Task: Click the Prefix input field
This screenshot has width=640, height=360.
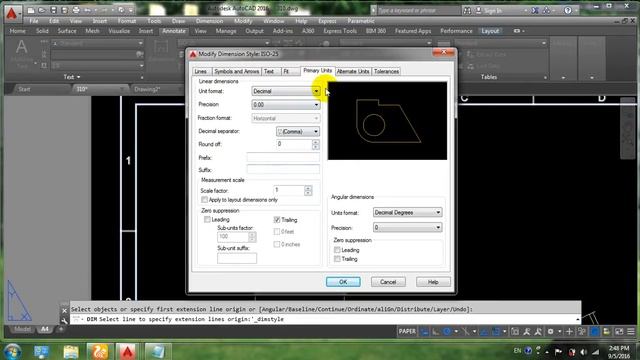Action: pos(283,157)
